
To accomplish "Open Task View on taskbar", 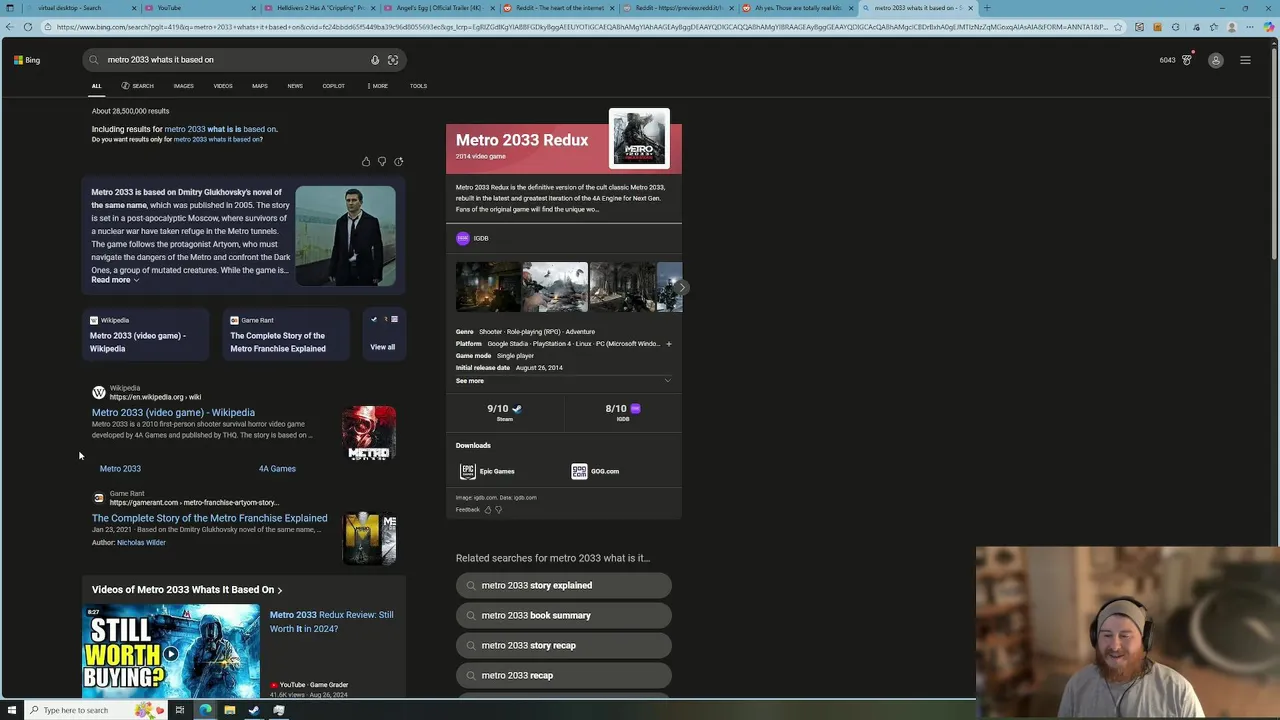I will (x=180, y=710).
